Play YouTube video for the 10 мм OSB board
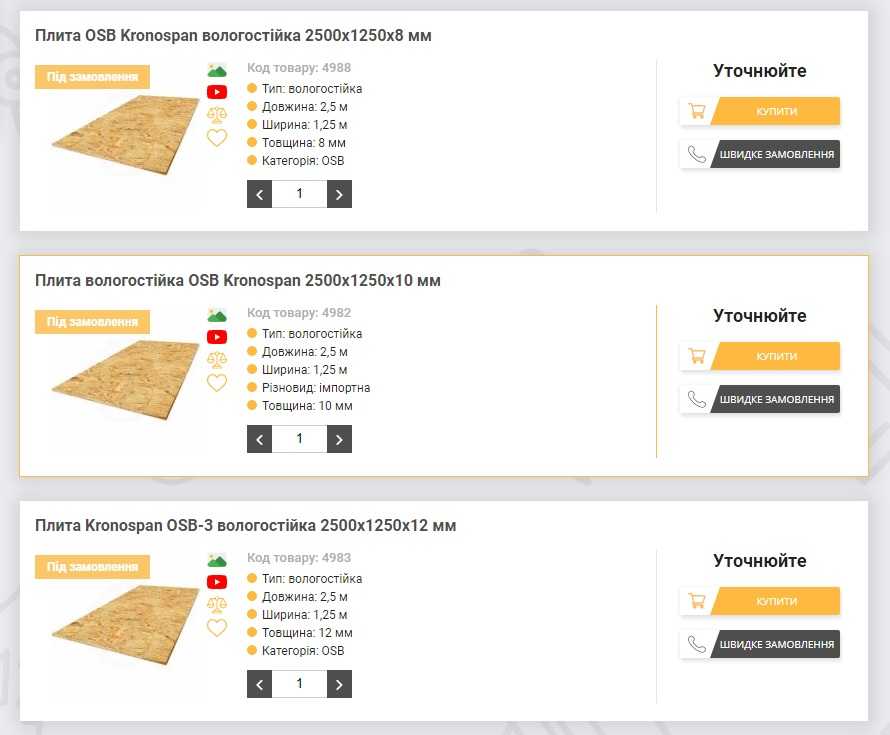 click(217, 337)
